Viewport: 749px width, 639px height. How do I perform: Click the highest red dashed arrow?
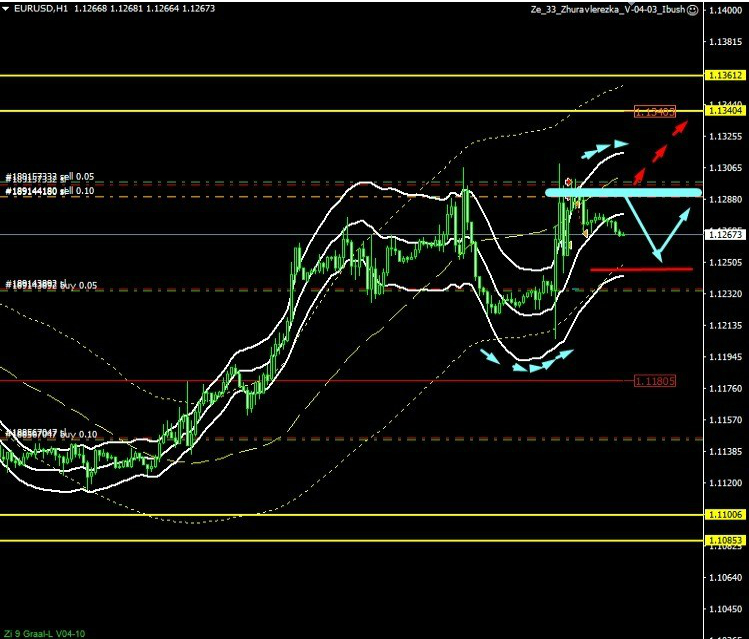click(679, 128)
